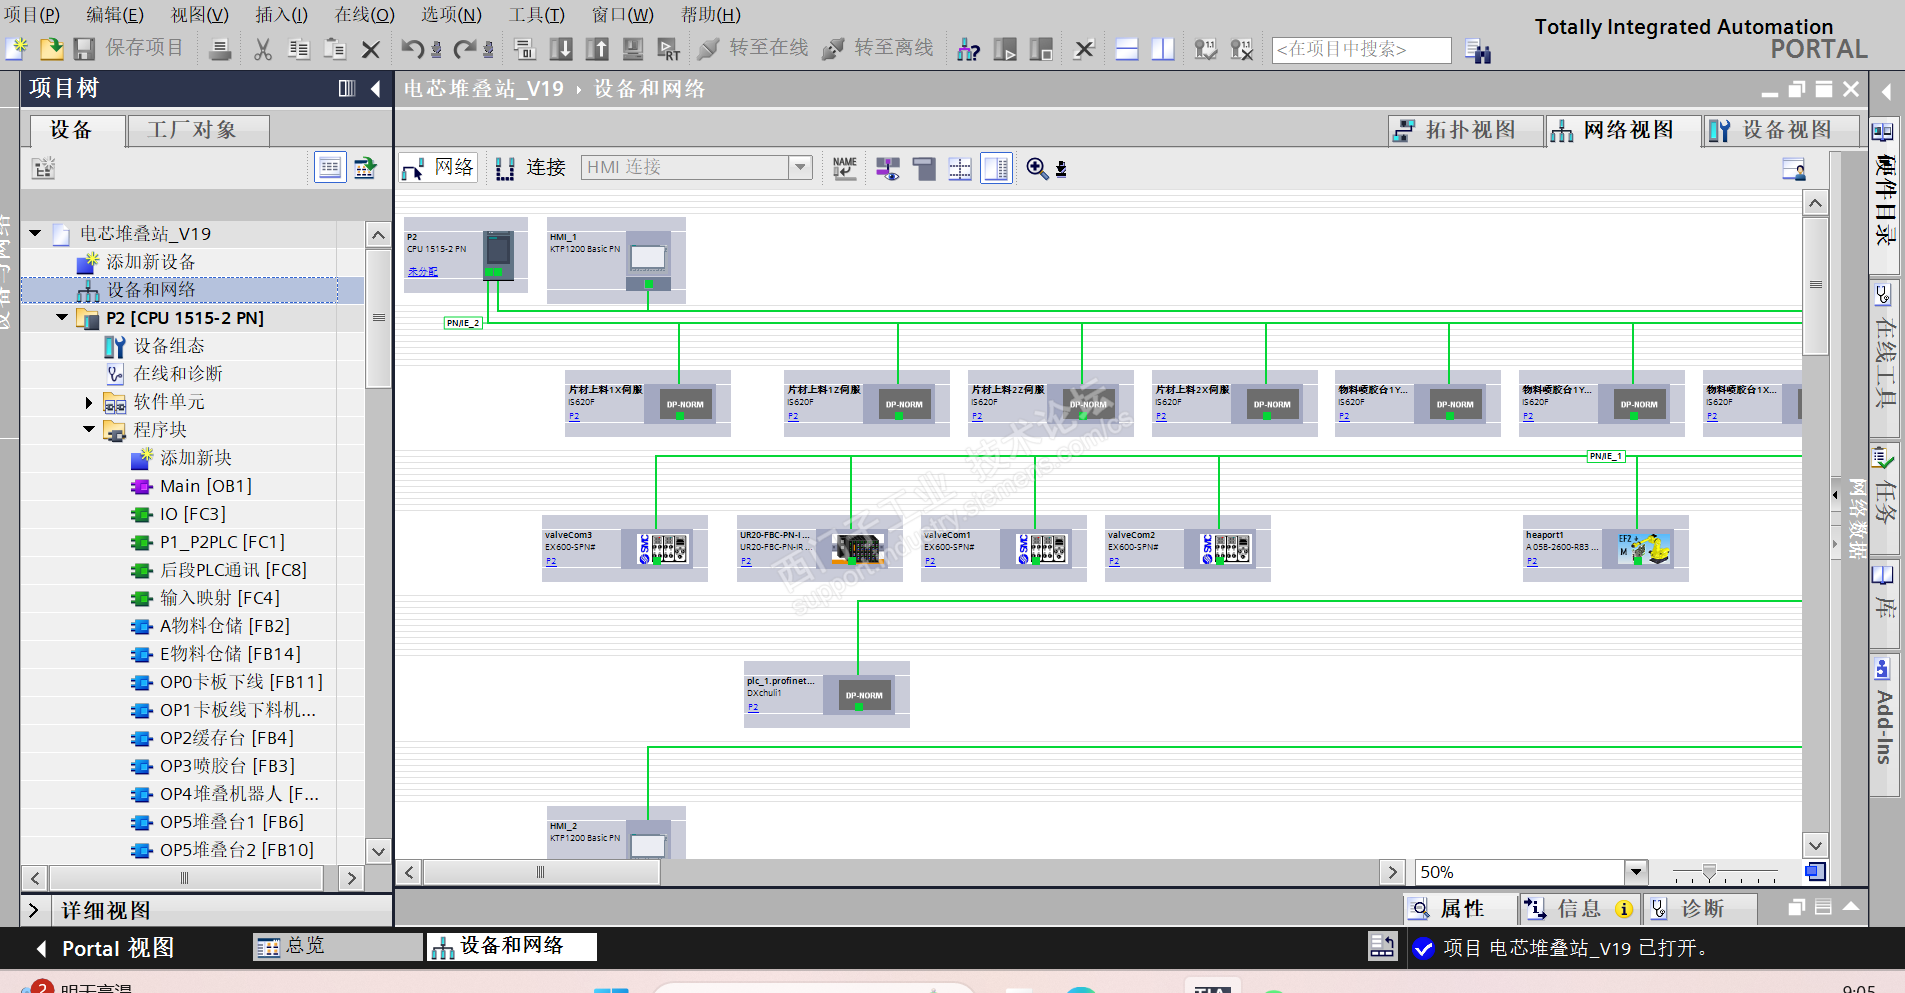The width and height of the screenshot is (1905, 993).
Task: Click the 保存项目 save button
Action: tap(129, 48)
